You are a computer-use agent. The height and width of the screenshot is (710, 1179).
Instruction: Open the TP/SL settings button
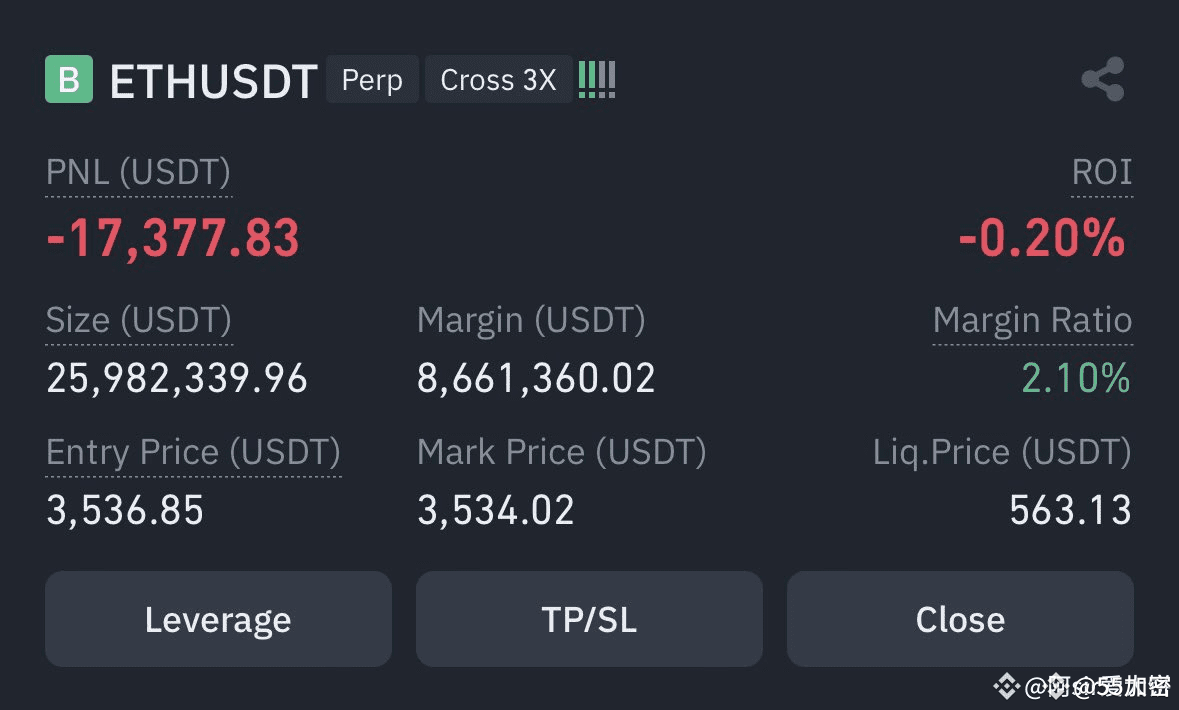[589, 619]
